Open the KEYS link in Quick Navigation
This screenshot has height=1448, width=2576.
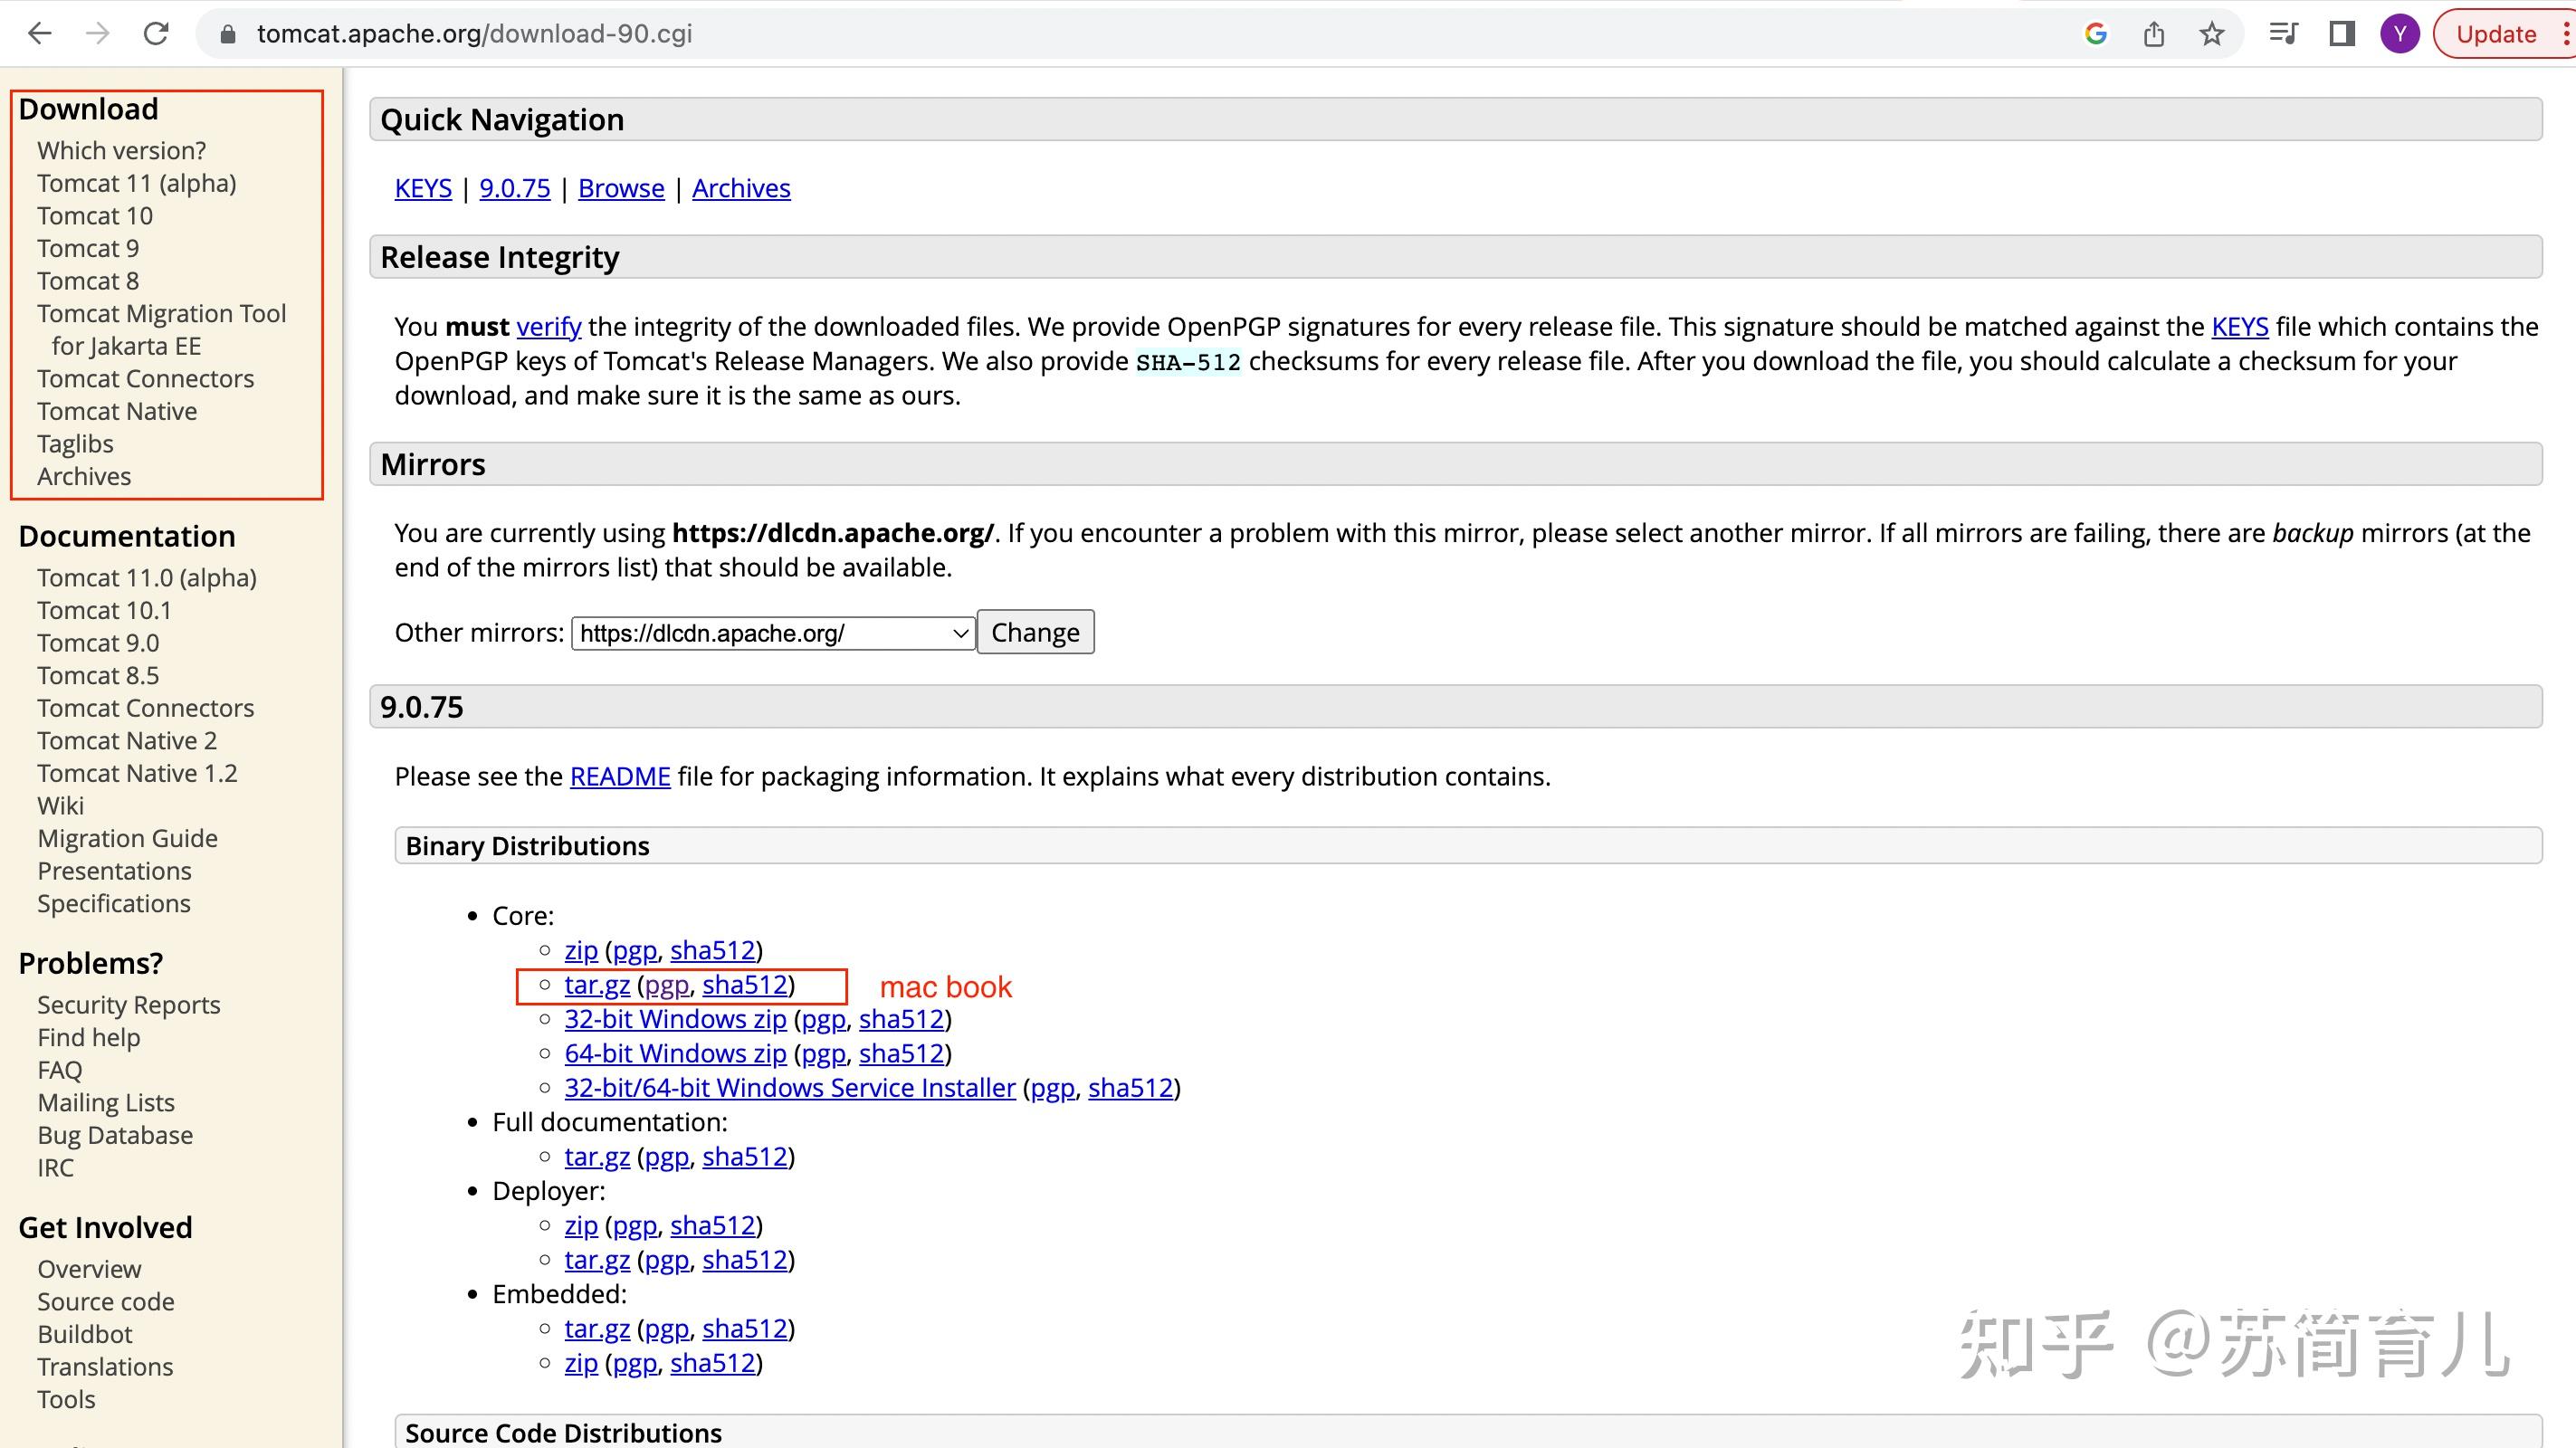(x=423, y=188)
